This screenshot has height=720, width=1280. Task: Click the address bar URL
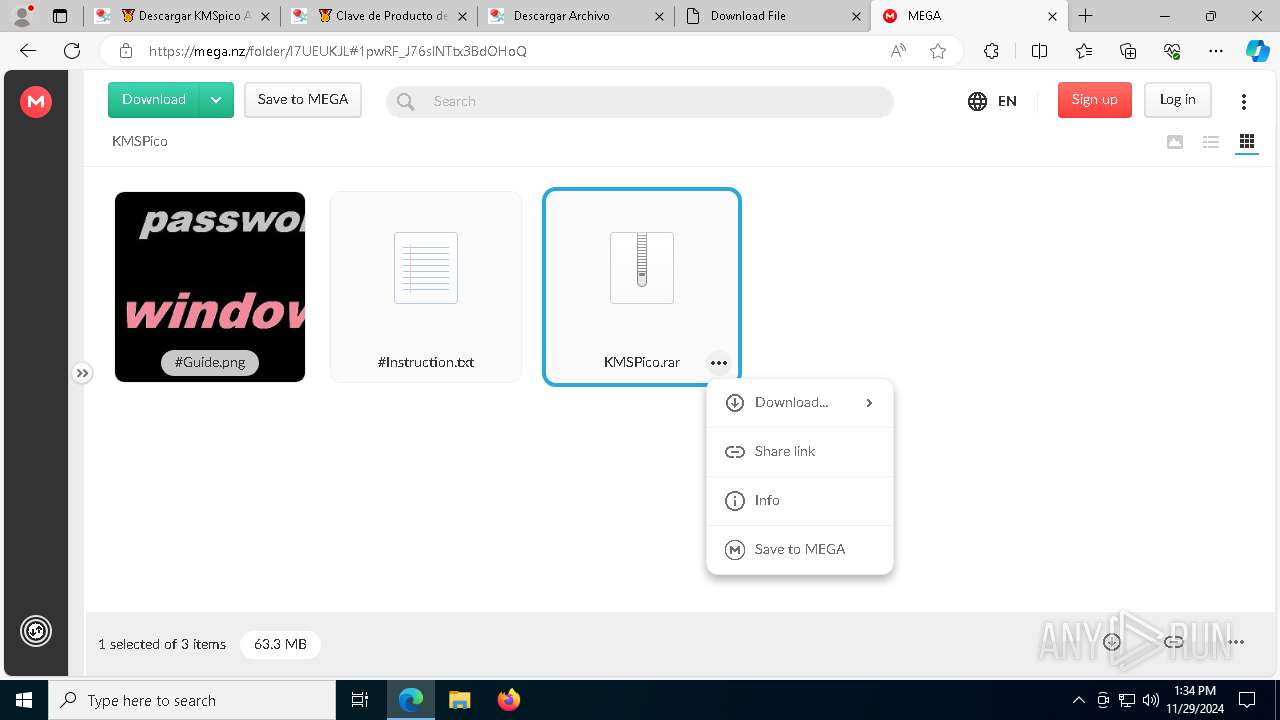point(338,51)
